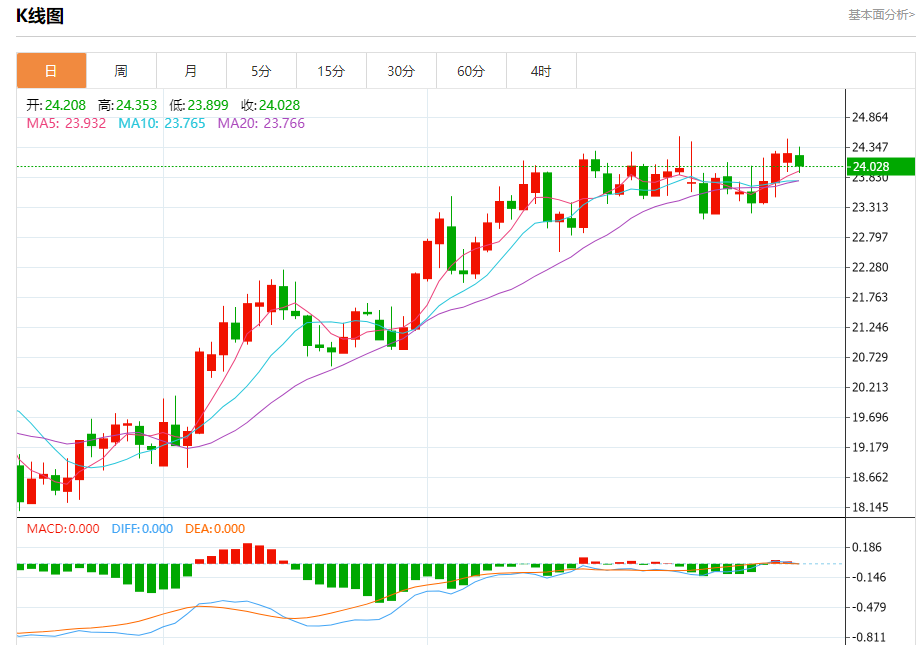Click the 19.179 price axis label
922x645 pixels.
[870, 447]
